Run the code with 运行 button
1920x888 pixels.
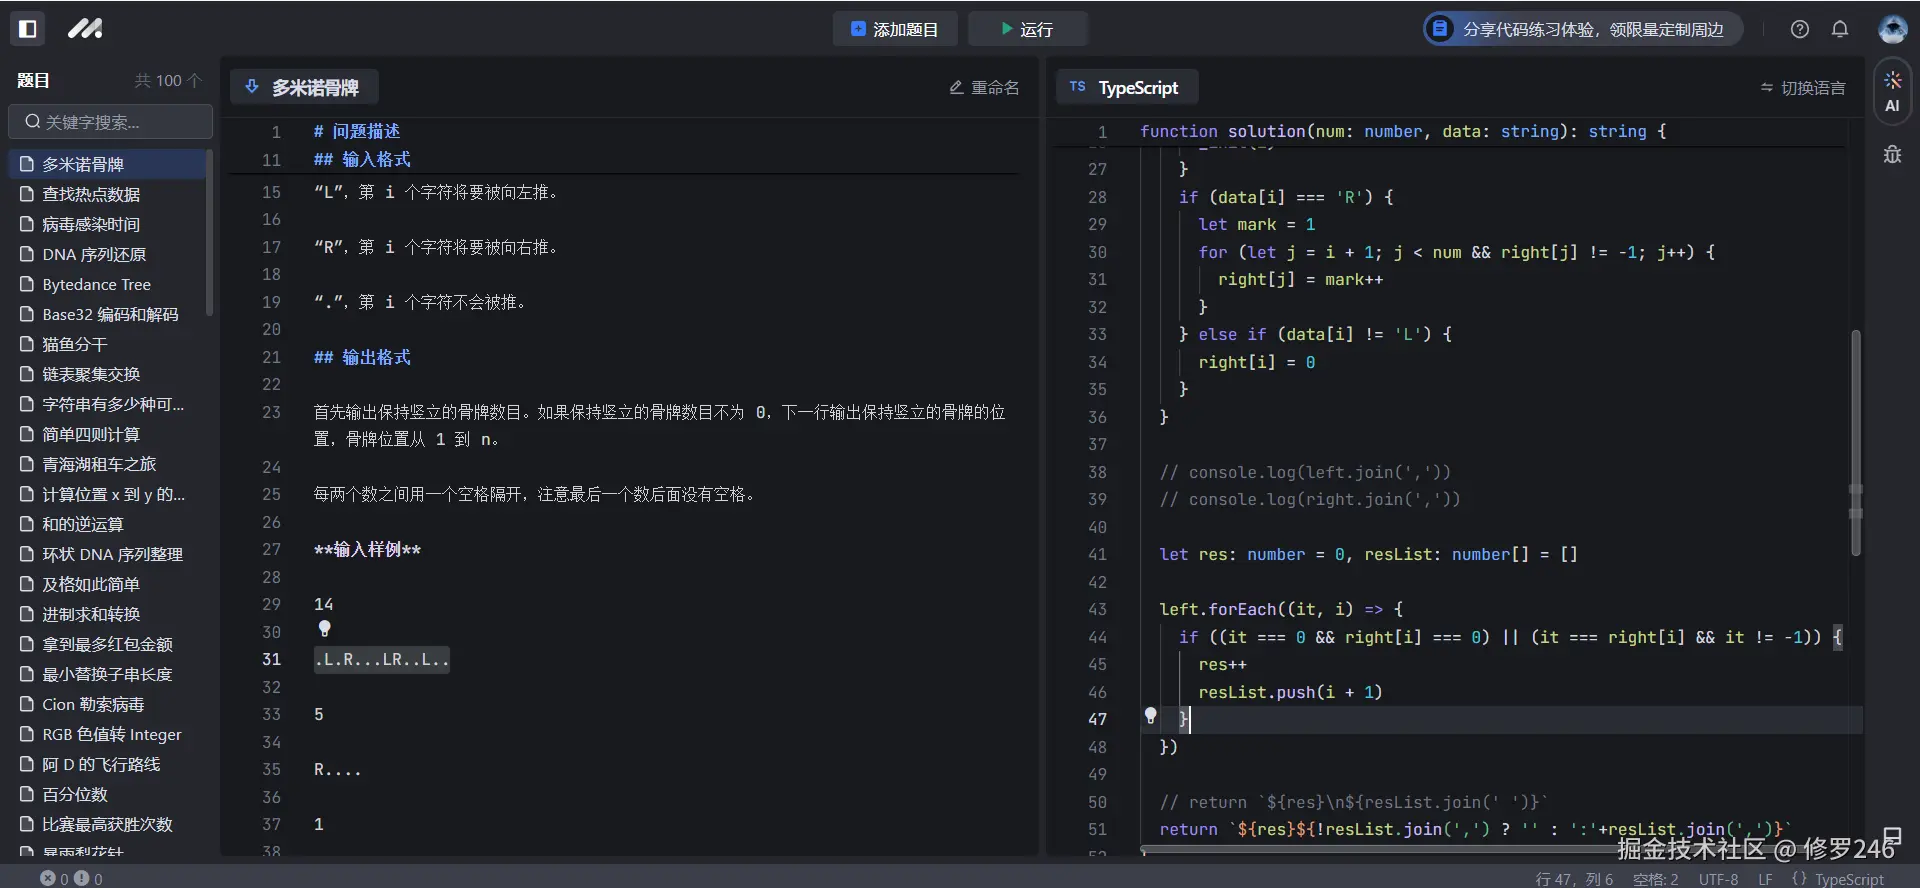point(1027,29)
